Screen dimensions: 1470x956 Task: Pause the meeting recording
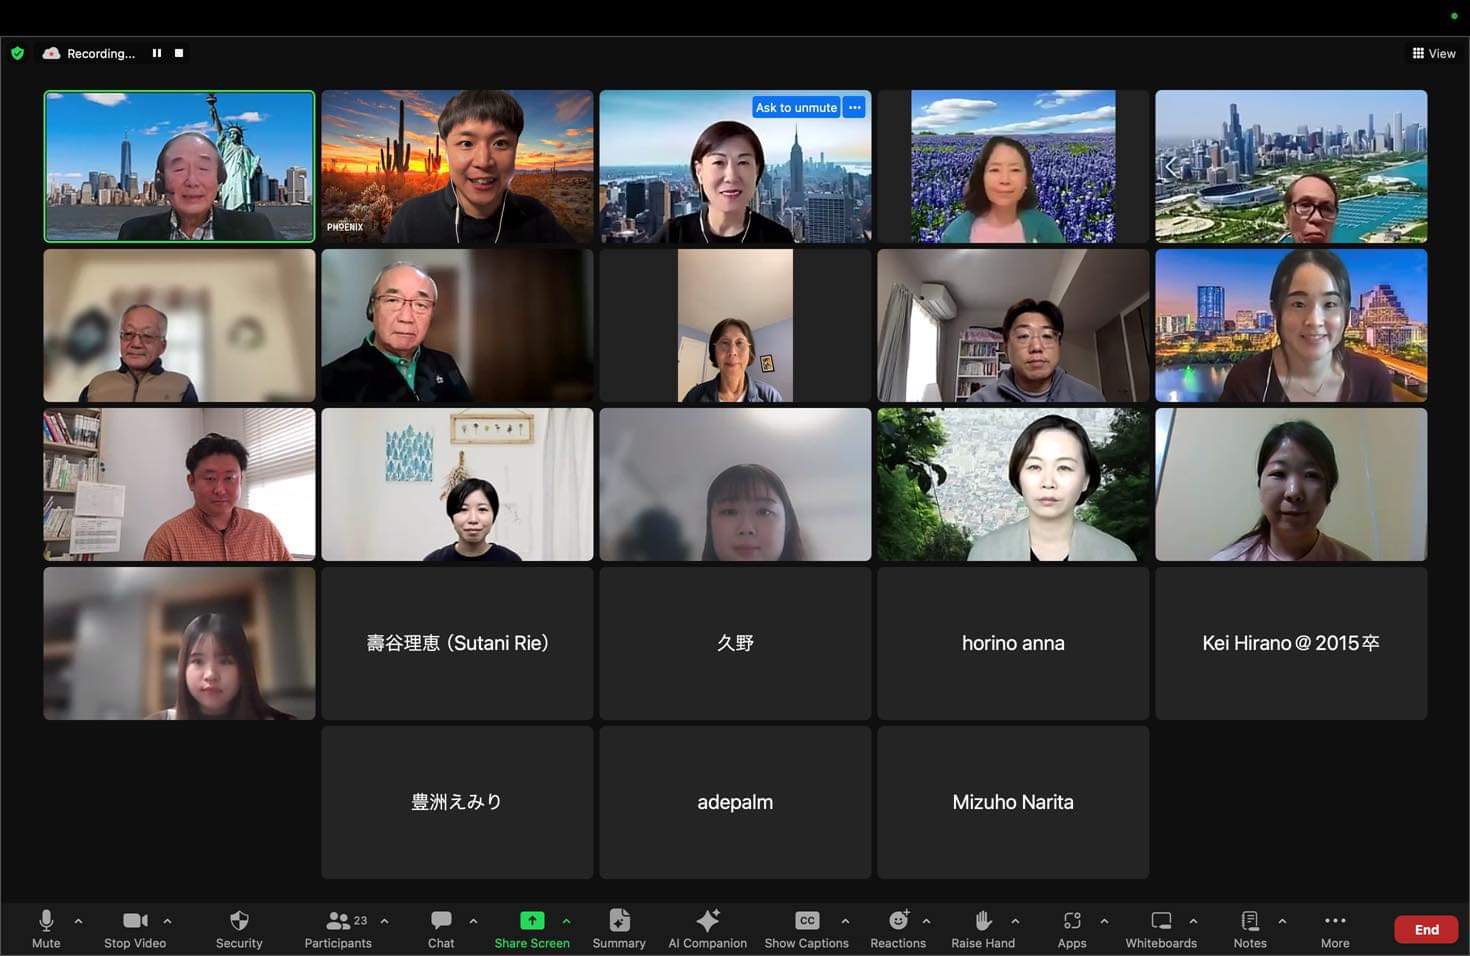[157, 53]
